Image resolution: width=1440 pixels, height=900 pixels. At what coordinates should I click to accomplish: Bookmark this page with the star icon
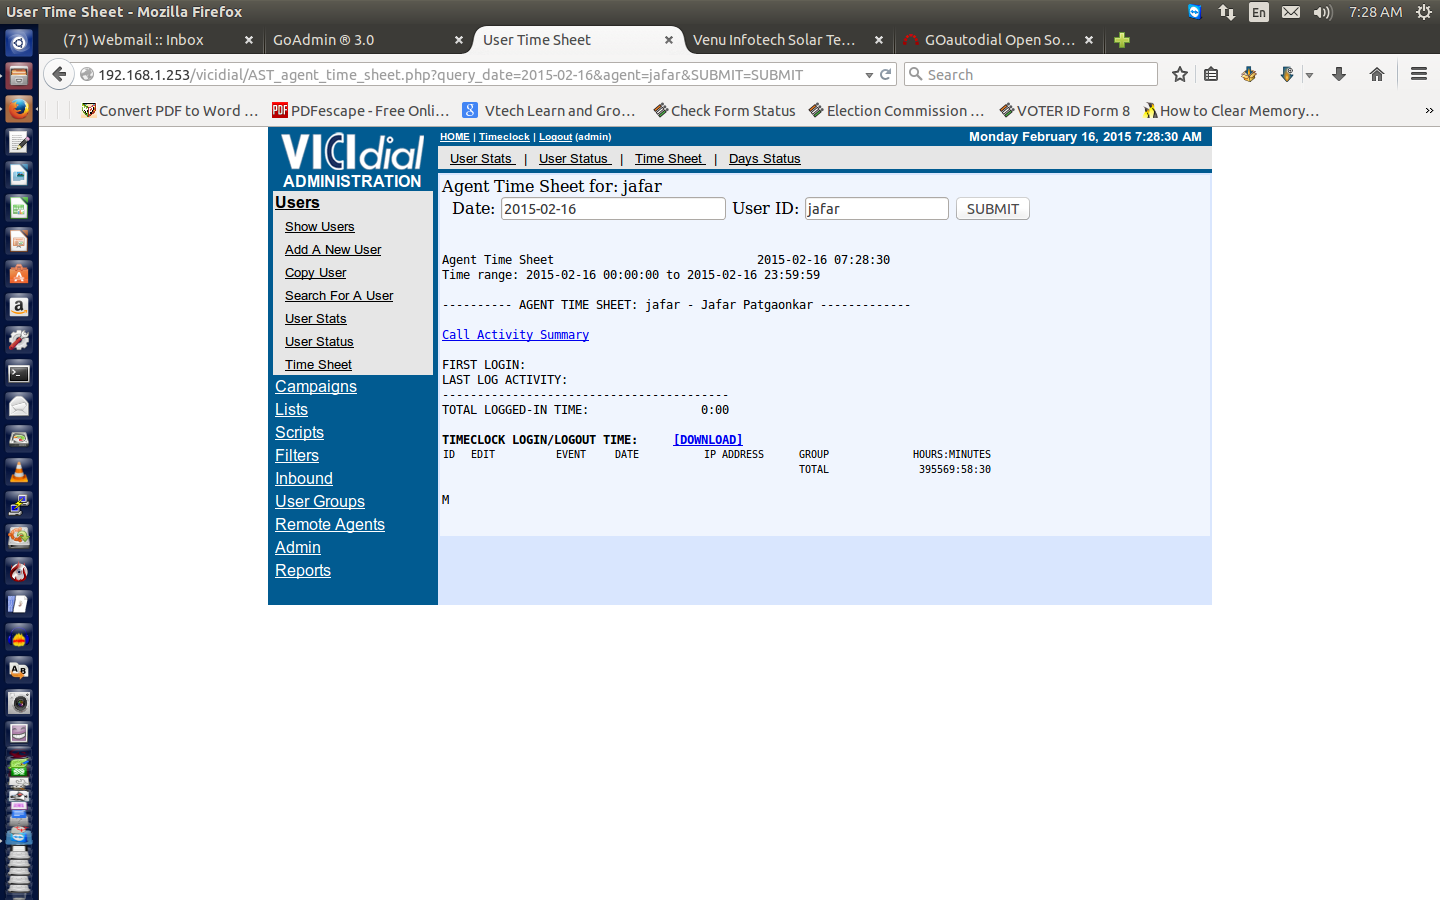tap(1180, 74)
